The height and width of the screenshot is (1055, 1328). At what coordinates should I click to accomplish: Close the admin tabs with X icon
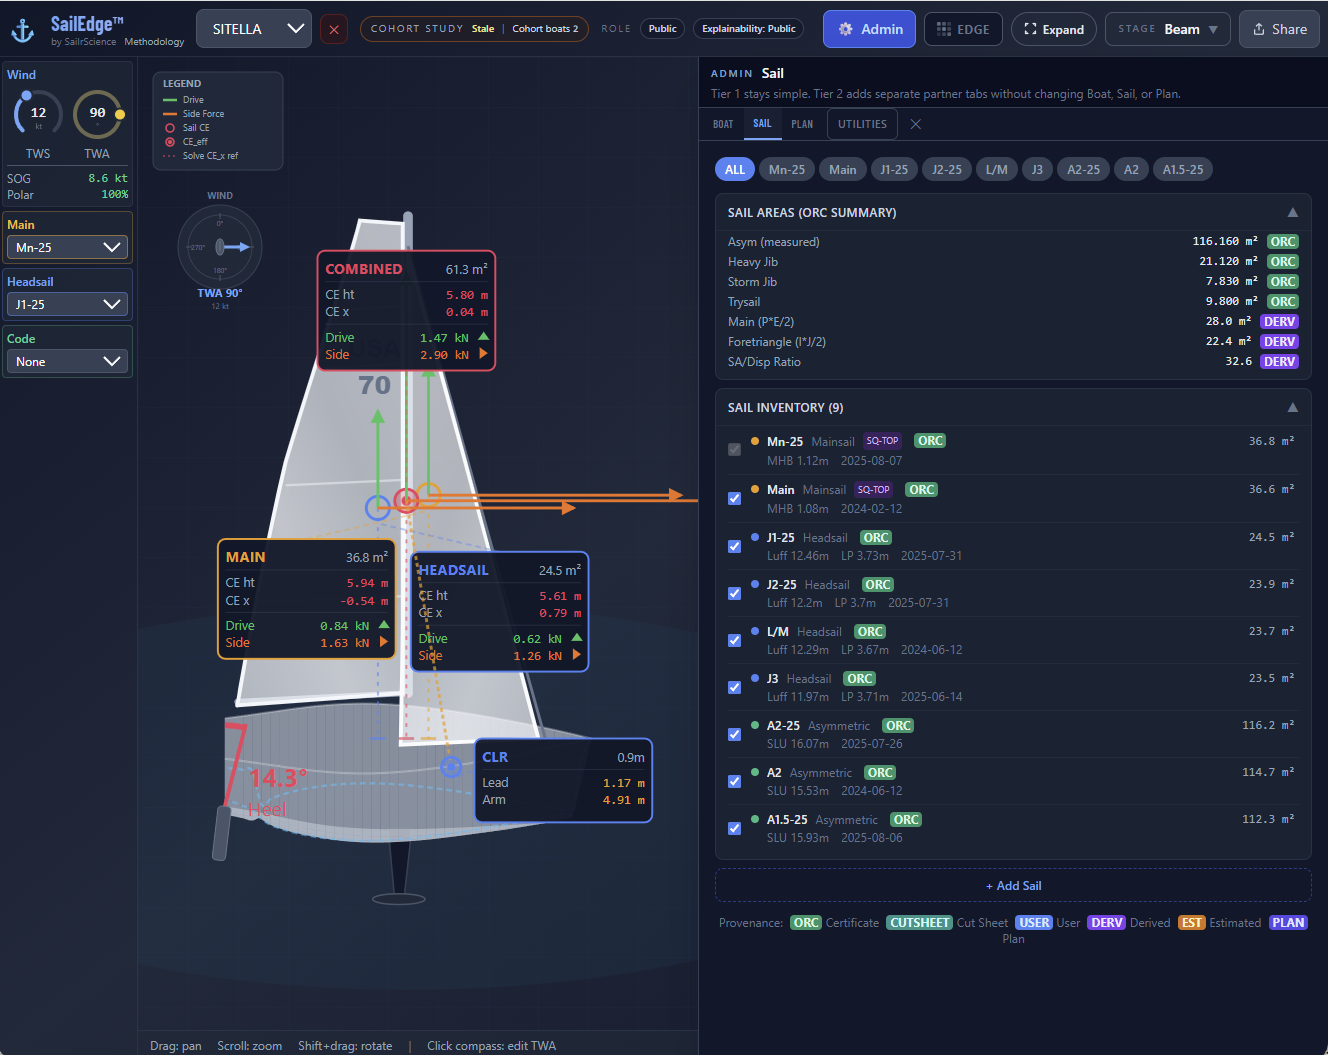916,124
